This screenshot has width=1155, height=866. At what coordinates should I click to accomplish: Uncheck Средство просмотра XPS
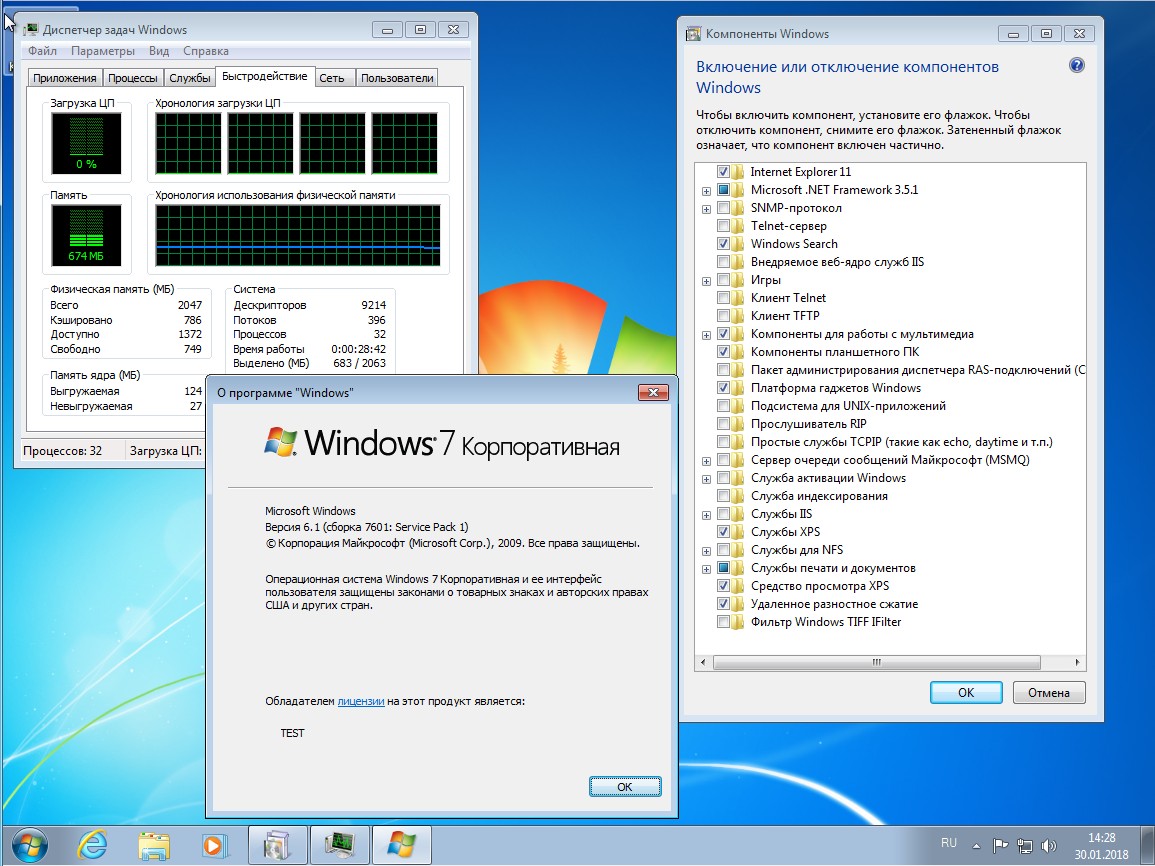(723, 586)
